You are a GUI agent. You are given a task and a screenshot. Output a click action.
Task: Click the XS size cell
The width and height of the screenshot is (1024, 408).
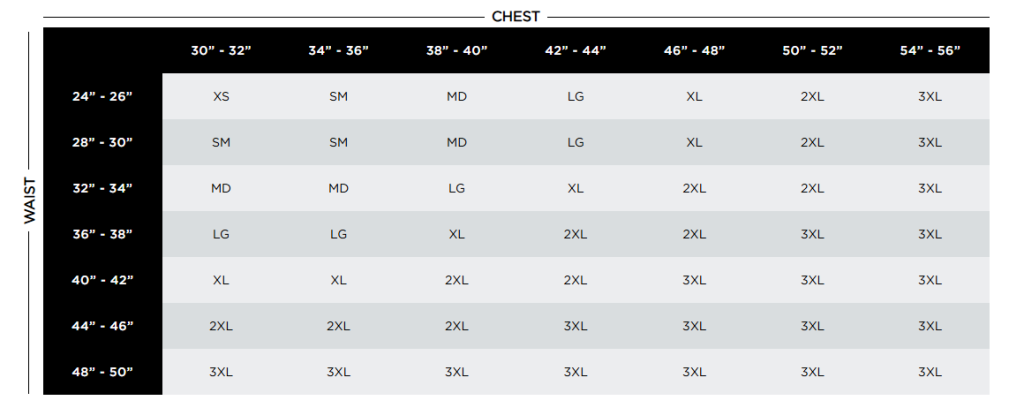point(221,97)
